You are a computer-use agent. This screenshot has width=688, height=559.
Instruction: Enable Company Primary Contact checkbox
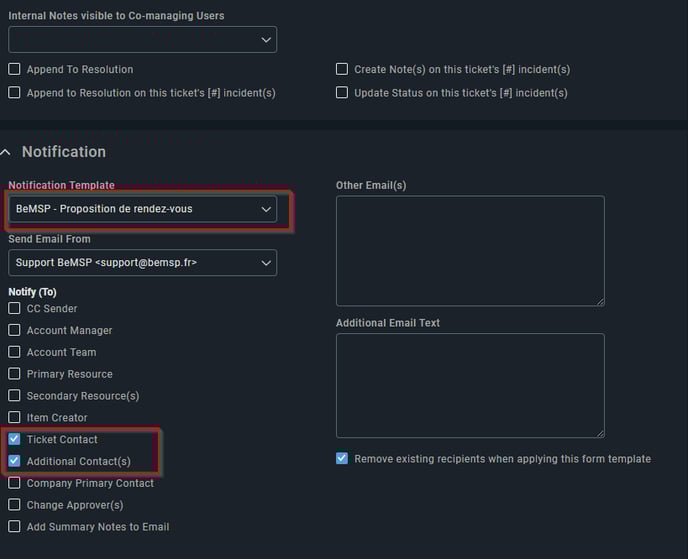(x=14, y=483)
